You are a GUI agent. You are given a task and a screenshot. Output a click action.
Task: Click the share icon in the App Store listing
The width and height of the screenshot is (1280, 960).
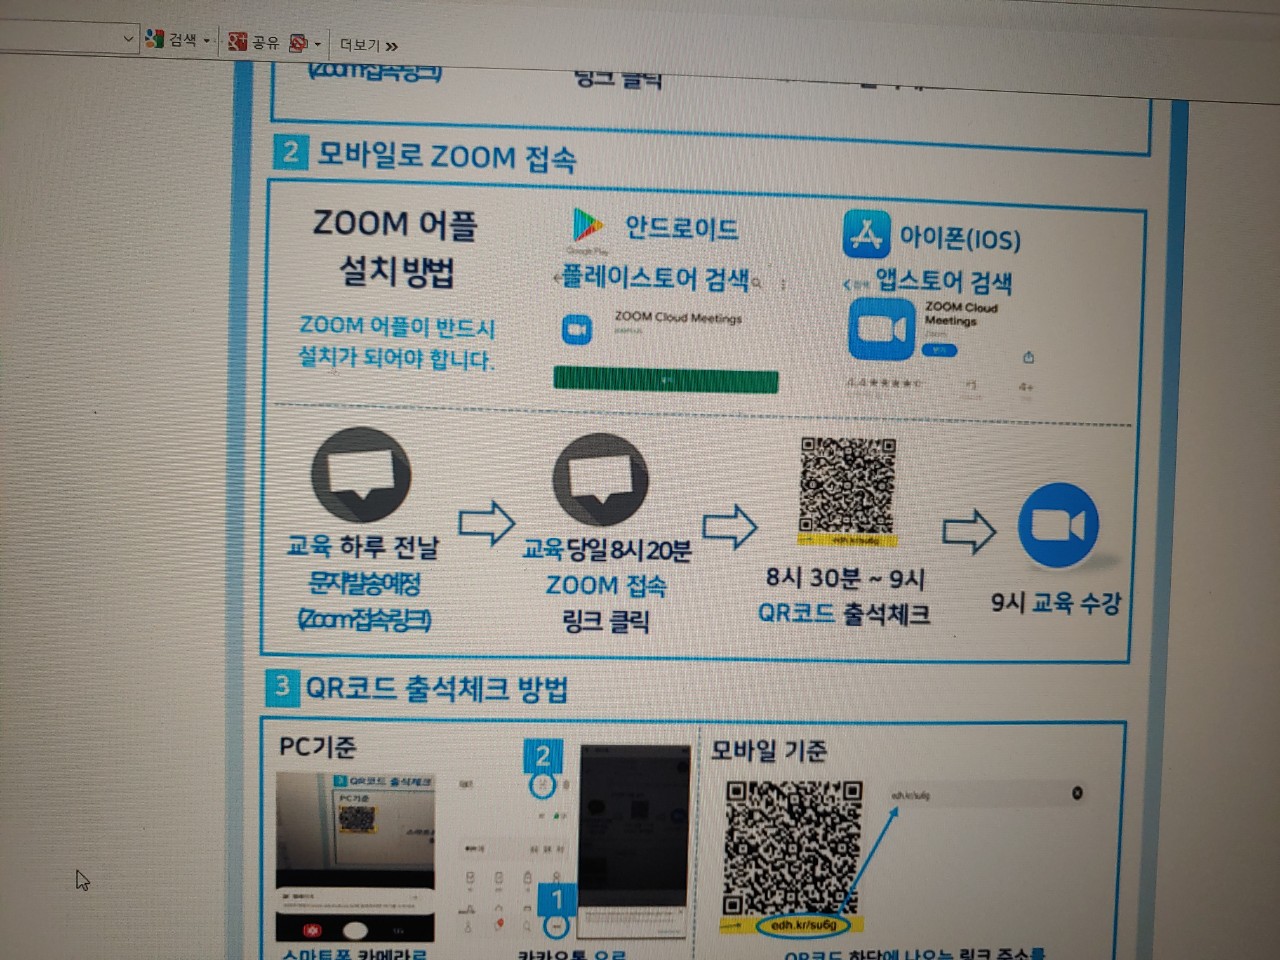click(x=1028, y=357)
